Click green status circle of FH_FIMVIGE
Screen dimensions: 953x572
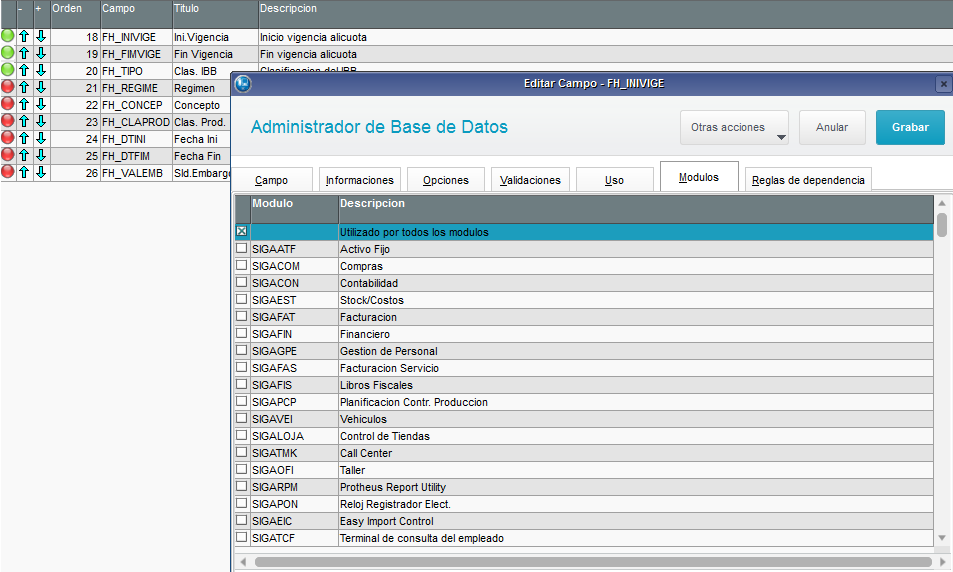click(x=7, y=53)
